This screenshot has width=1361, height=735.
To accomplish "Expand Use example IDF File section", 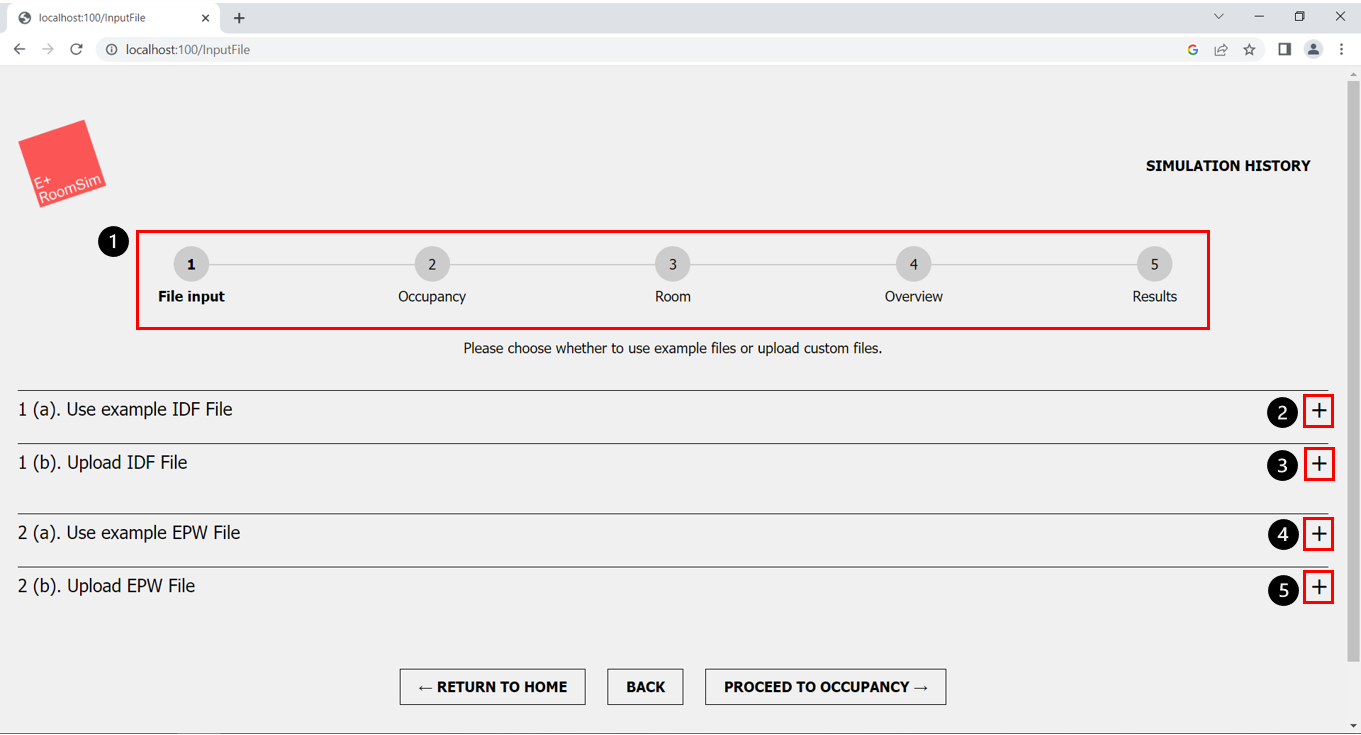I will pyautogui.click(x=1319, y=411).
